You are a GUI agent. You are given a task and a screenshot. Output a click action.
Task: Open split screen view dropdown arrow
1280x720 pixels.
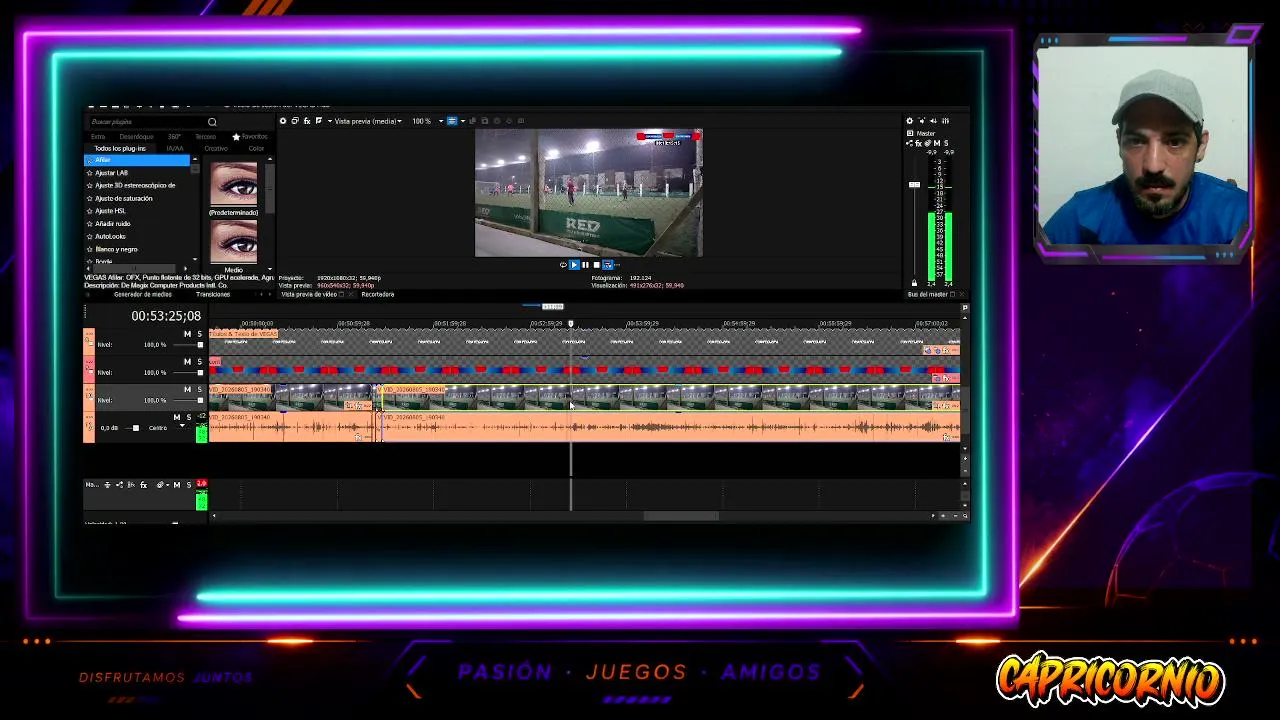coord(329,121)
